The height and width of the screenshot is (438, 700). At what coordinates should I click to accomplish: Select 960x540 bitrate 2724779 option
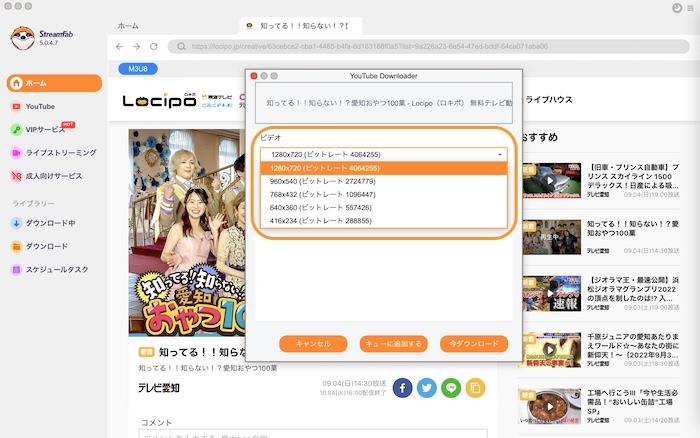point(383,181)
